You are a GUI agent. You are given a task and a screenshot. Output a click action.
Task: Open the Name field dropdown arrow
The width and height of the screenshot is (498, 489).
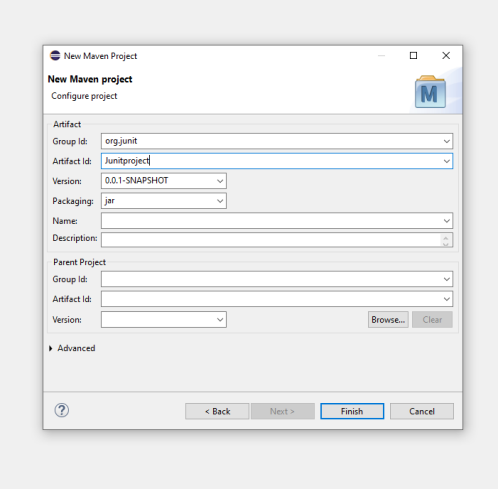click(447, 221)
